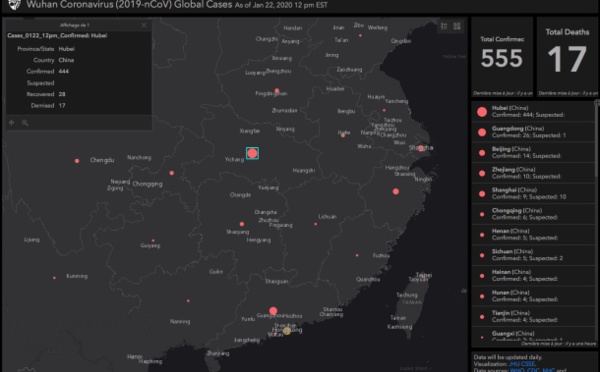Open the legend list icon on map
Image resolution: width=600 pixels, height=372 pixels.
click(444, 26)
